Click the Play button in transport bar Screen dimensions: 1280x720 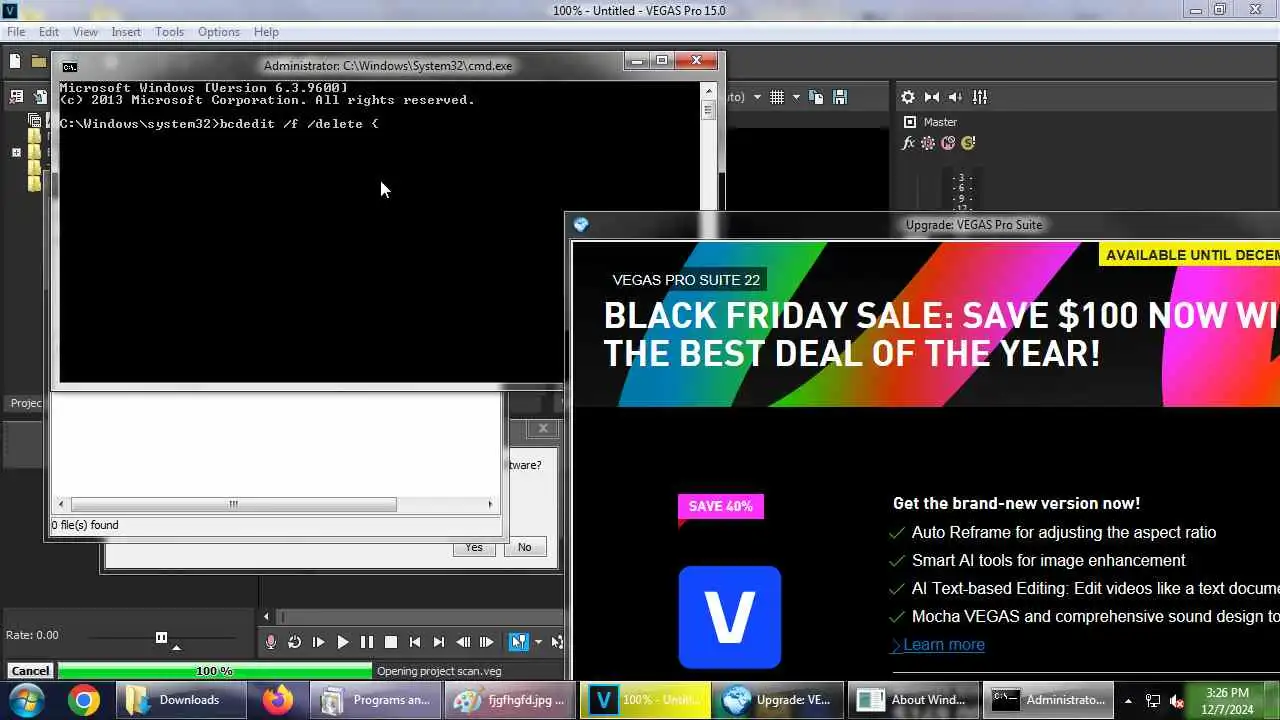pos(342,642)
